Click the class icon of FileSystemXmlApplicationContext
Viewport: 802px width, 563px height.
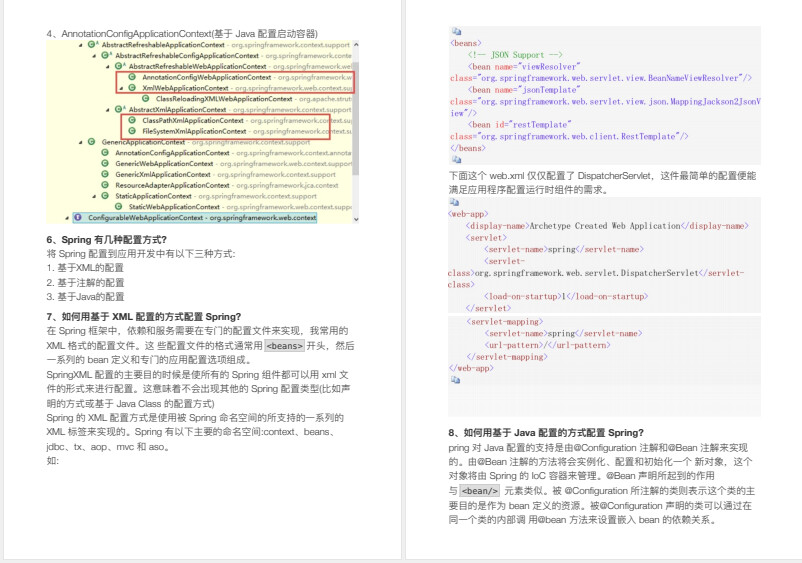[x=132, y=131]
